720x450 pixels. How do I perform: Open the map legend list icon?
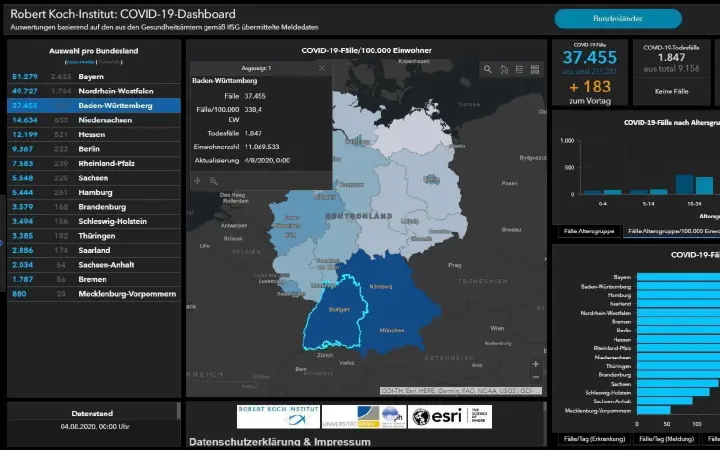pyautogui.click(x=519, y=70)
